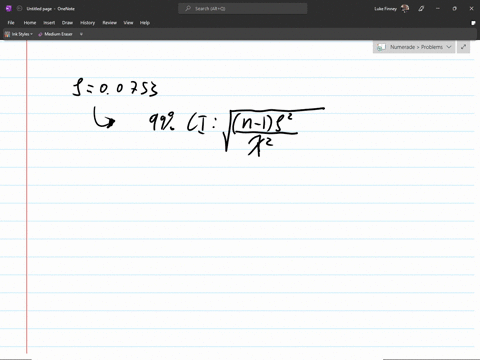Open the Help tab
This screenshot has width=480, height=360.
coord(145,23)
